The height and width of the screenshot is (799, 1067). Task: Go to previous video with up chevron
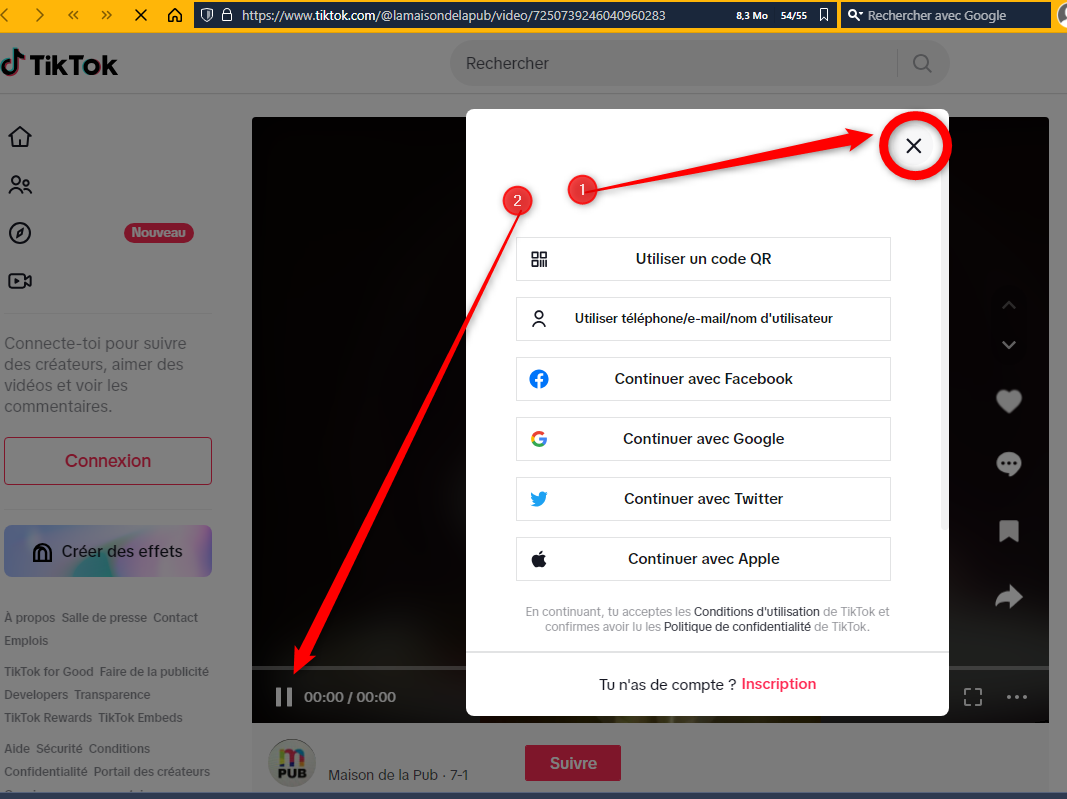tap(1009, 305)
